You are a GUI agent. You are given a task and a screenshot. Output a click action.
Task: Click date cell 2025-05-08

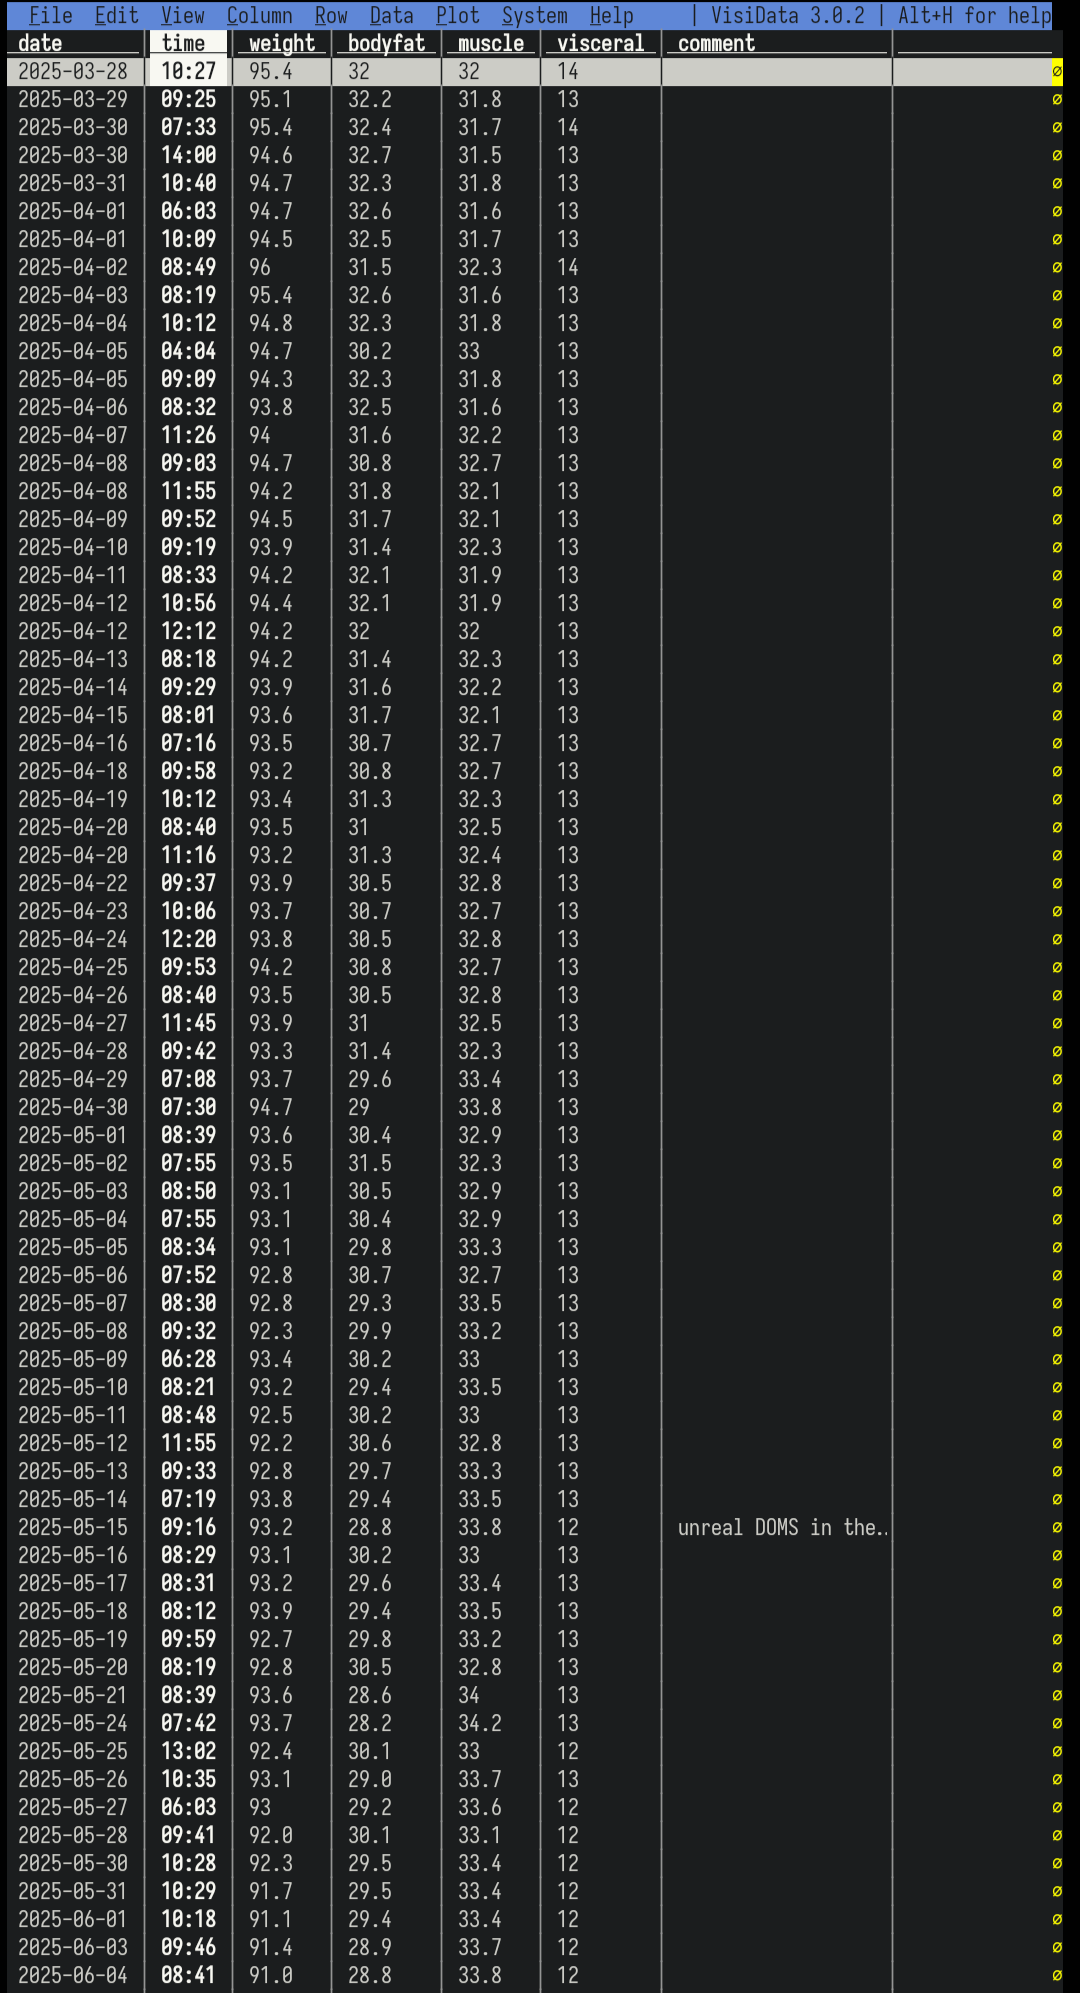[73, 1331]
